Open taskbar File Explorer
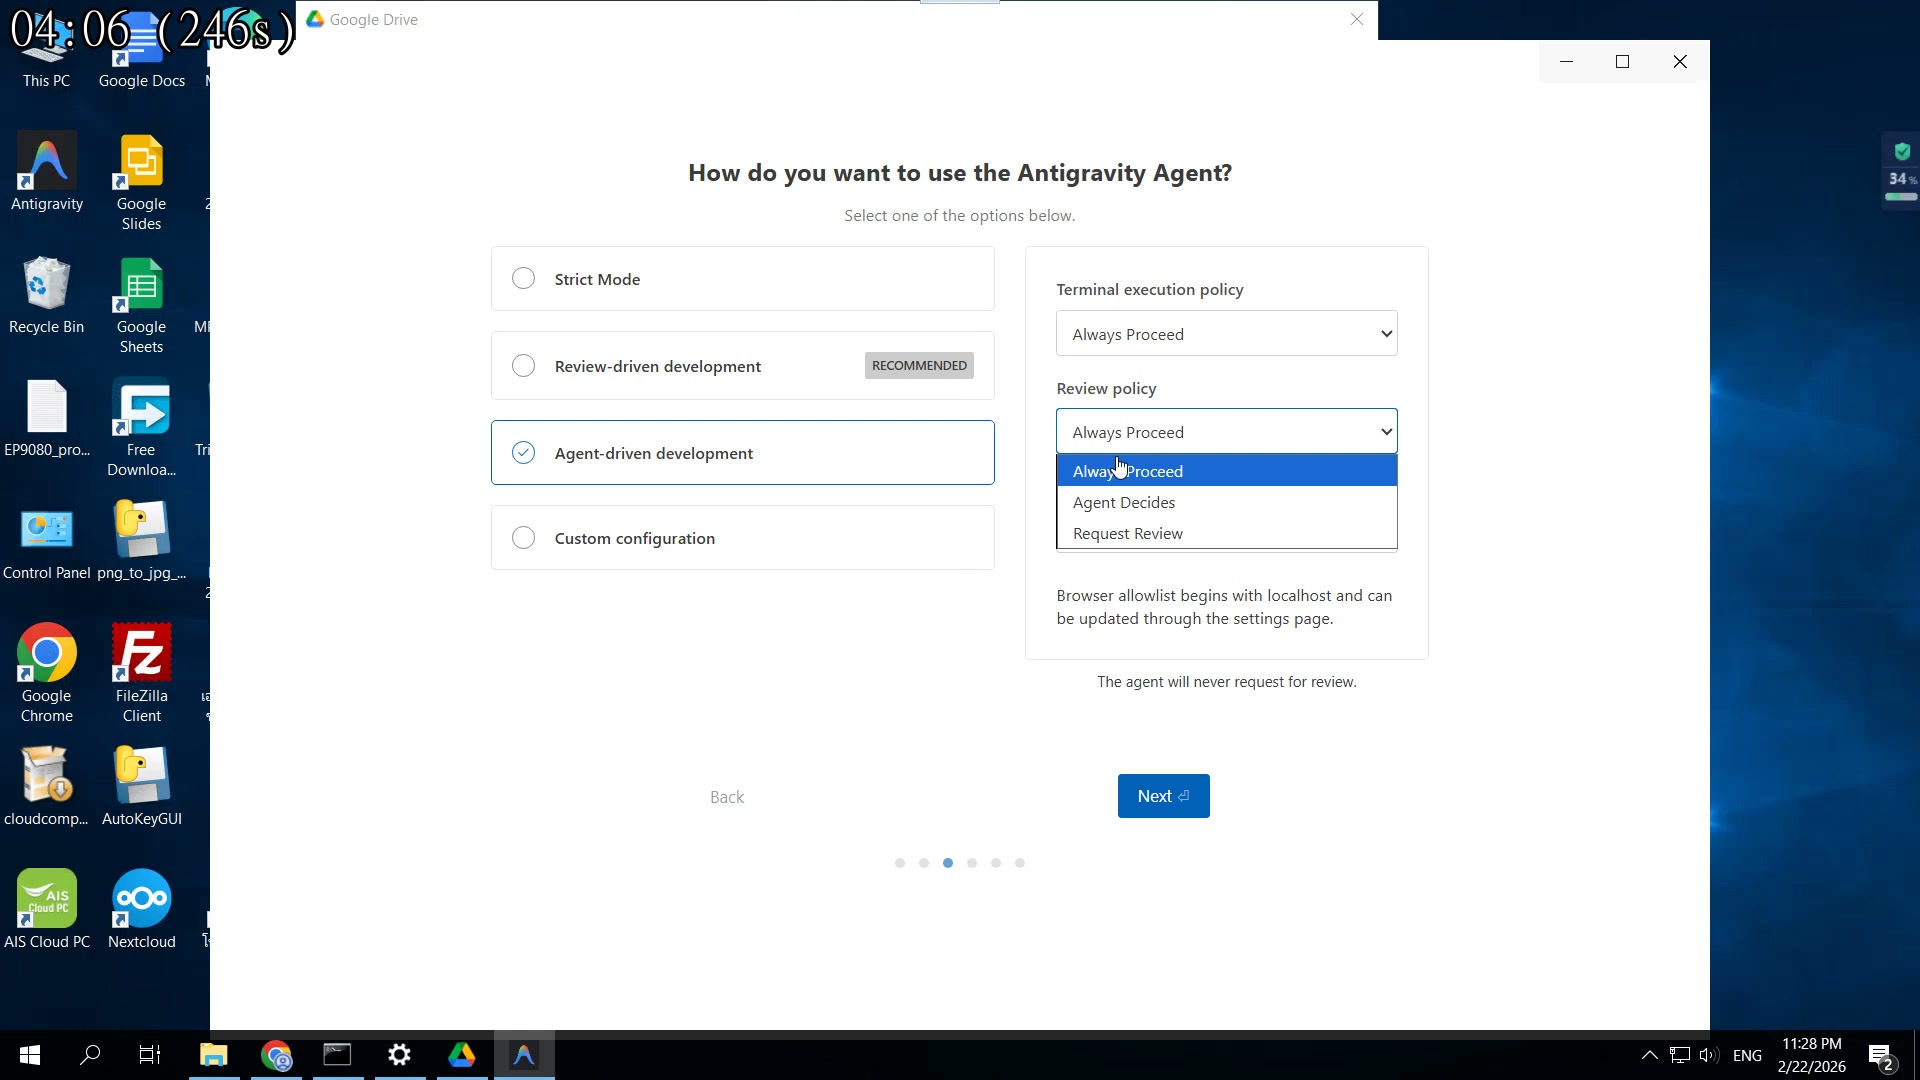 pyautogui.click(x=214, y=1055)
